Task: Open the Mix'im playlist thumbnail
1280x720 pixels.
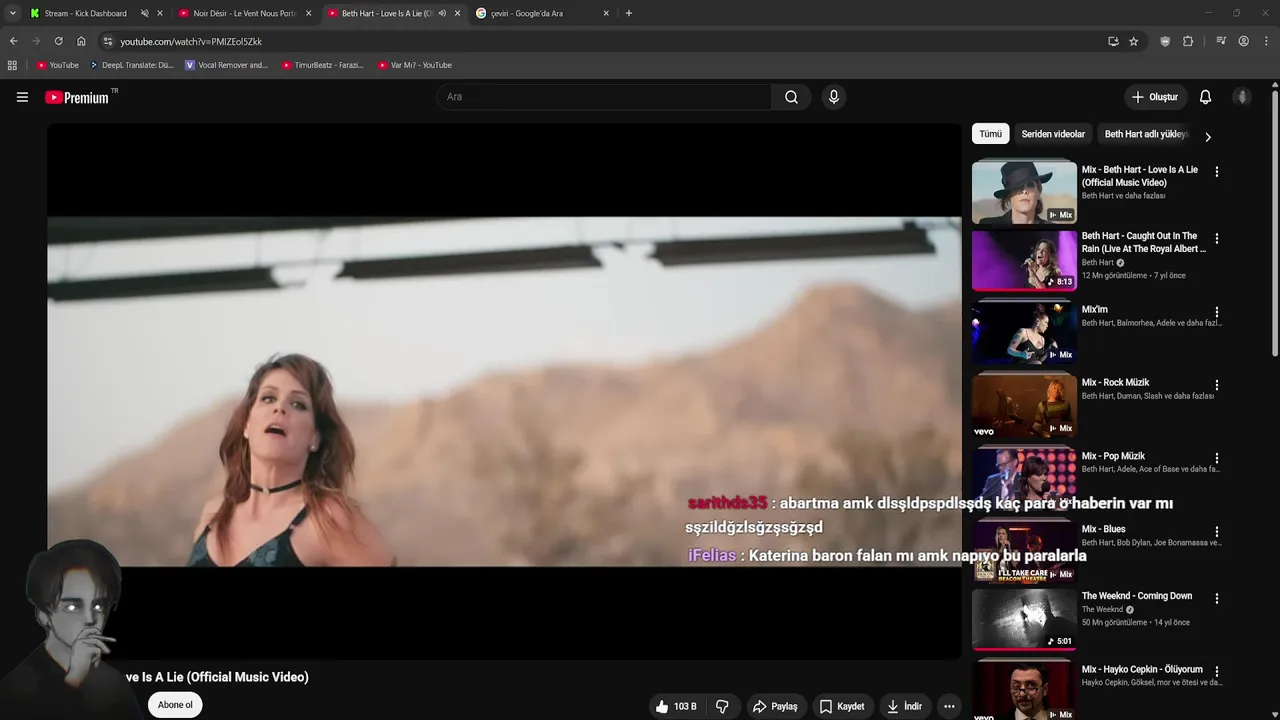Action: (1024, 332)
